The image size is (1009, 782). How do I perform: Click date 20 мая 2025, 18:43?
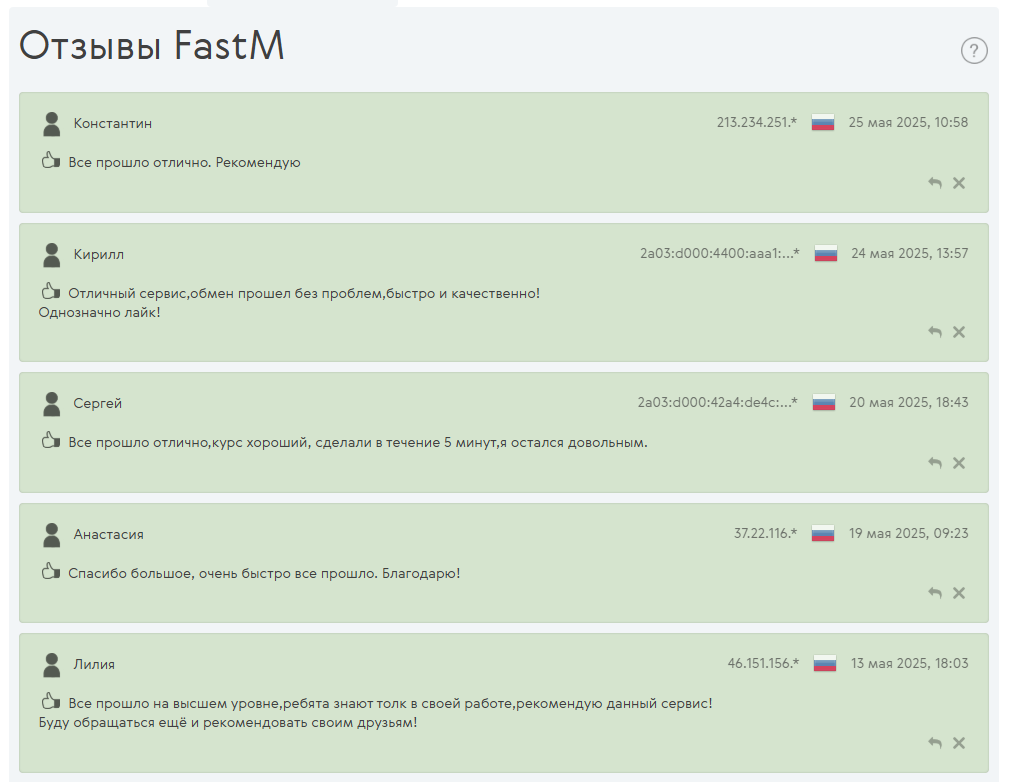(909, 402)
